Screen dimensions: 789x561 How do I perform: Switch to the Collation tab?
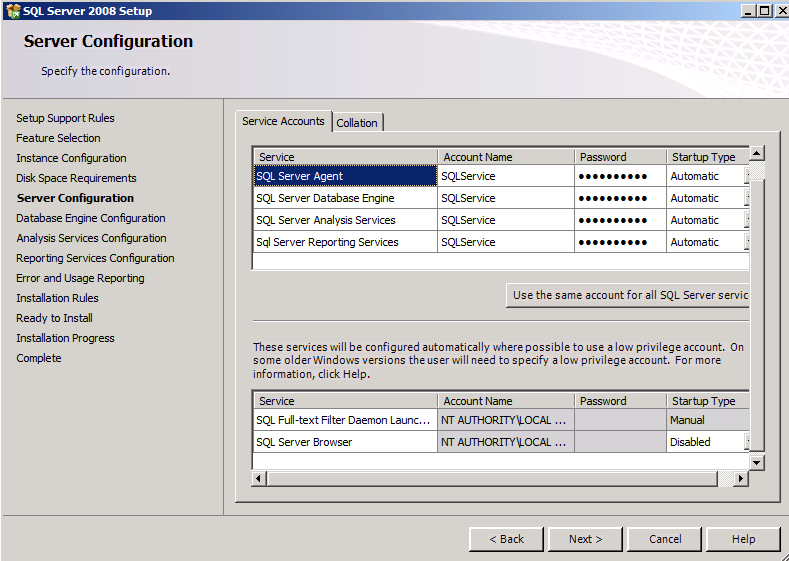357,123
